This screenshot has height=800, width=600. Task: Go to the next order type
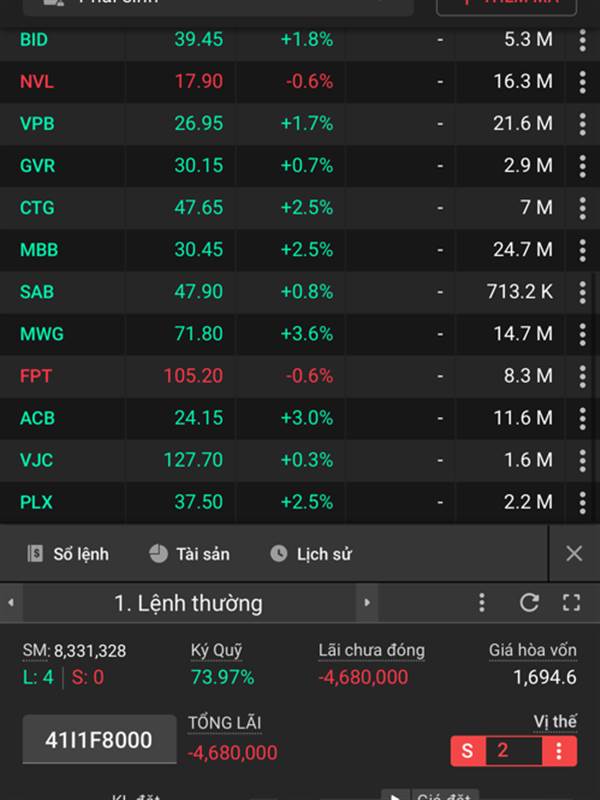tap(367, 603)
